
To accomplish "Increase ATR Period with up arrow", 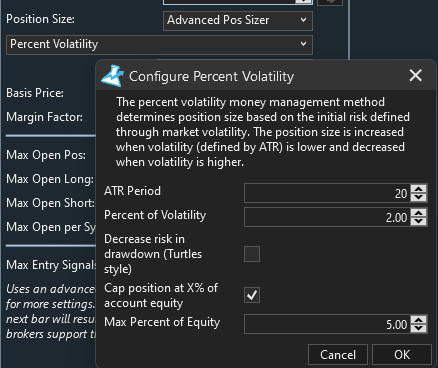I will click(419, 189).
